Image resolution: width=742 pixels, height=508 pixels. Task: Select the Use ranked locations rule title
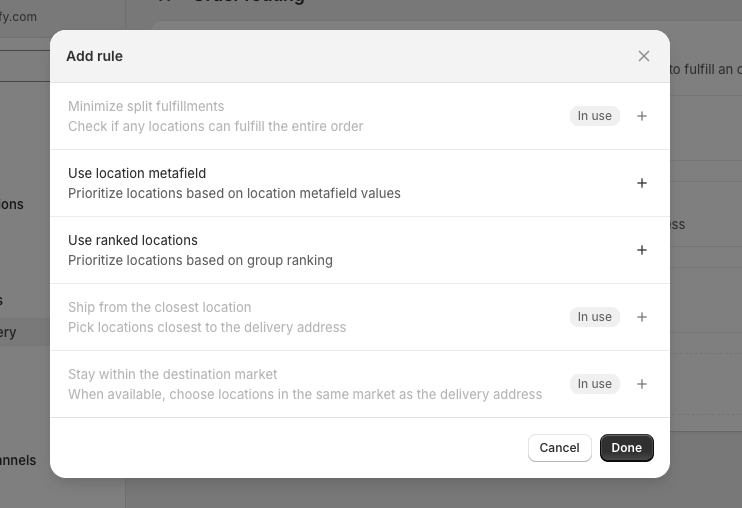coord(132,240)
